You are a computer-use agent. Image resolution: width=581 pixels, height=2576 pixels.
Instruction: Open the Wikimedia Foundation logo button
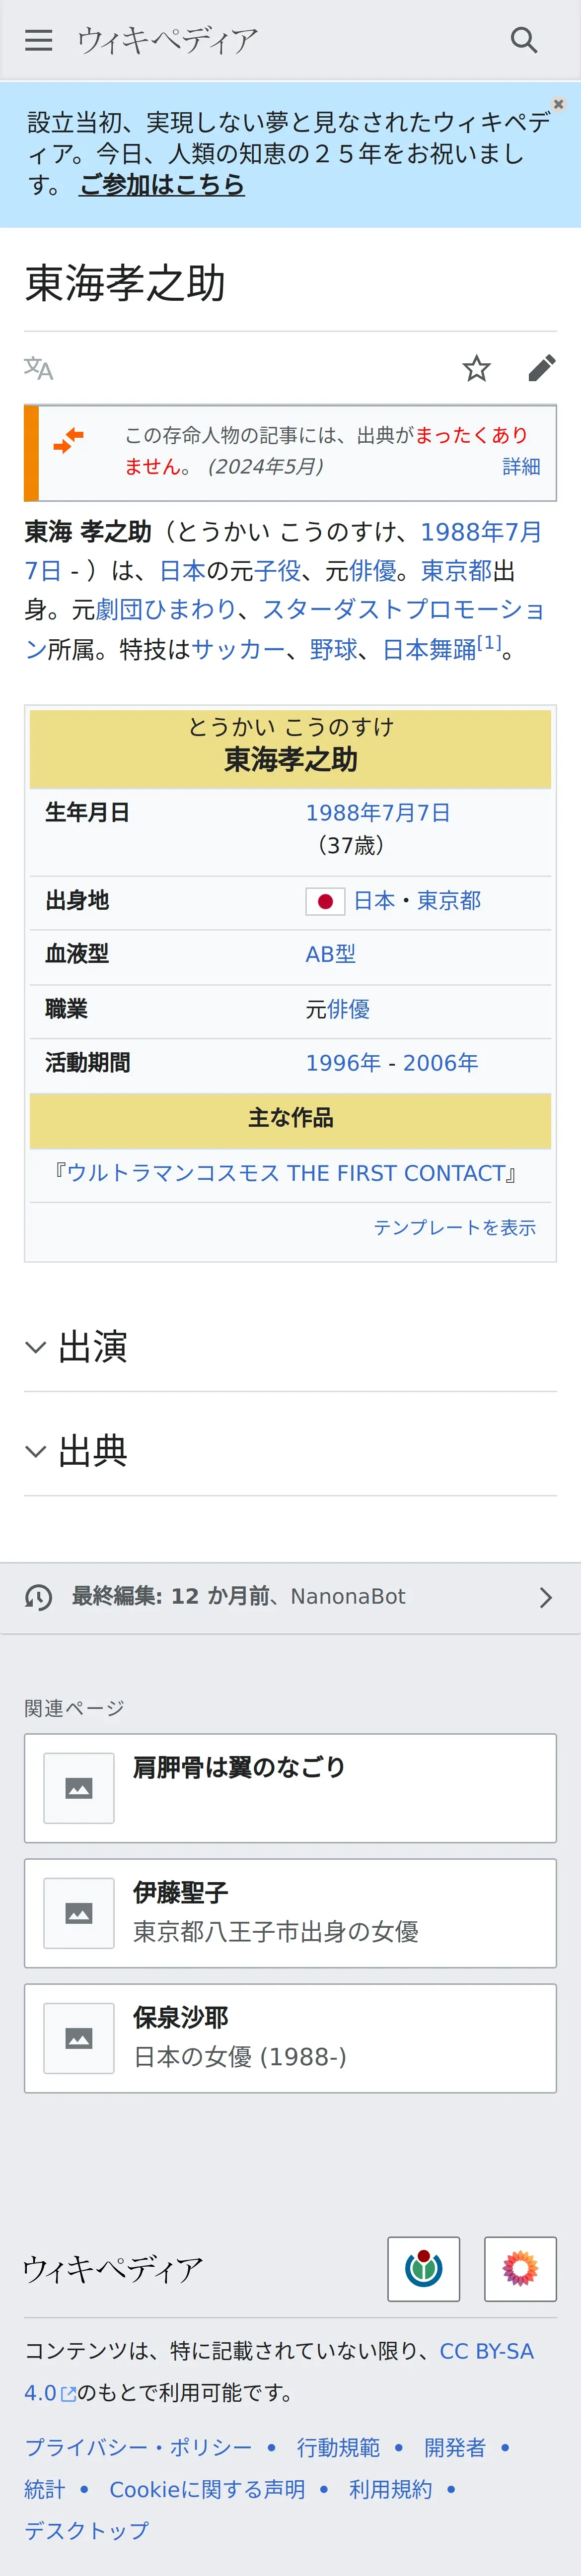[x=423, y=2268]
